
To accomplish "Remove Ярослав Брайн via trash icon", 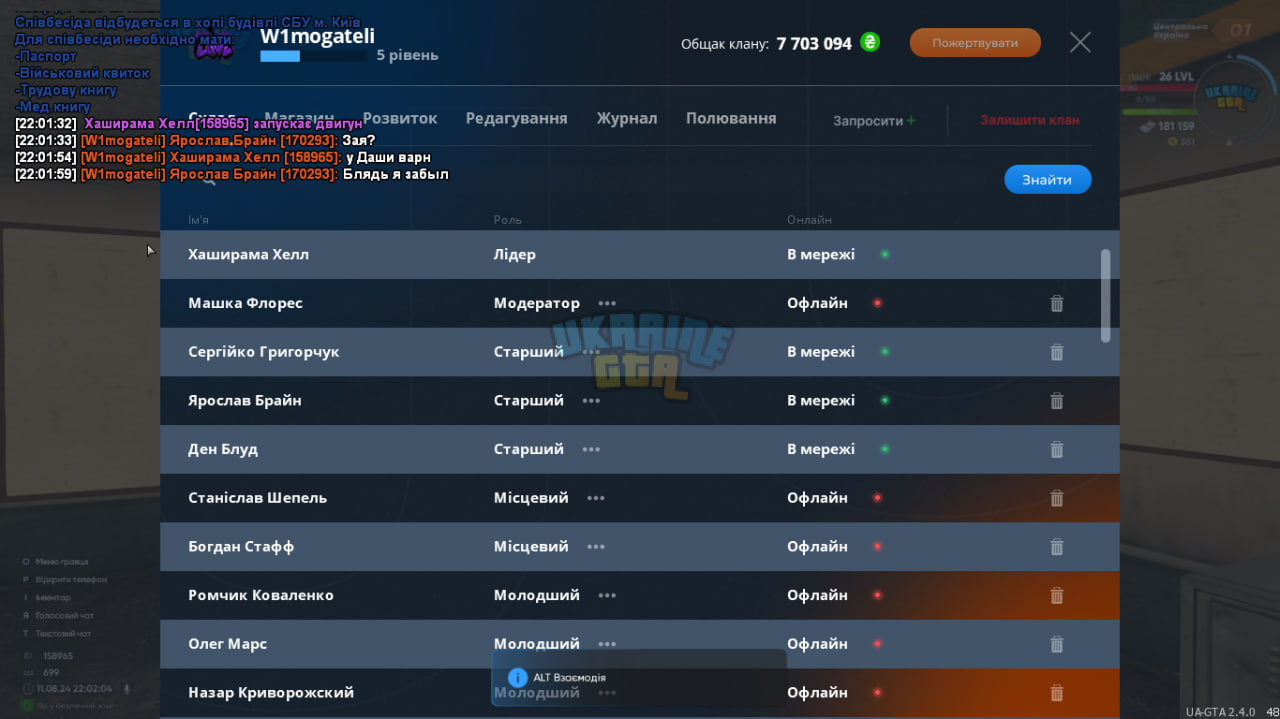I will point(1056,401).
